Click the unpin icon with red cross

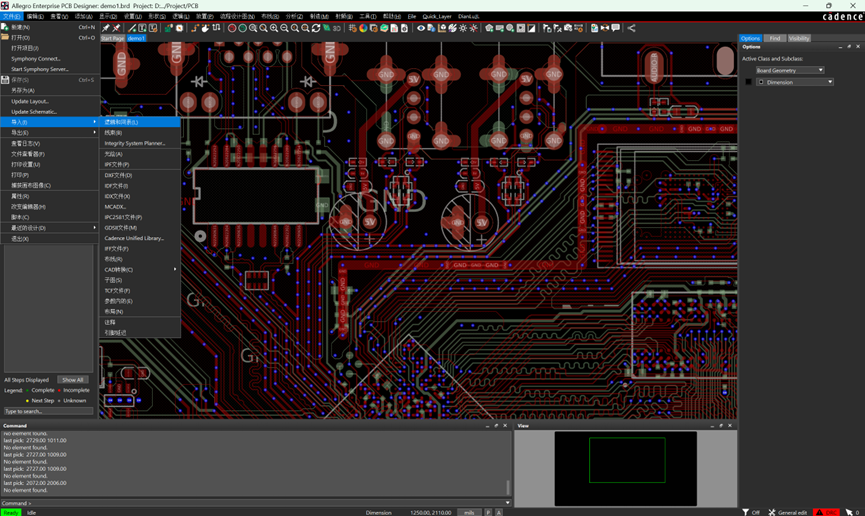(x=116, y=28)
